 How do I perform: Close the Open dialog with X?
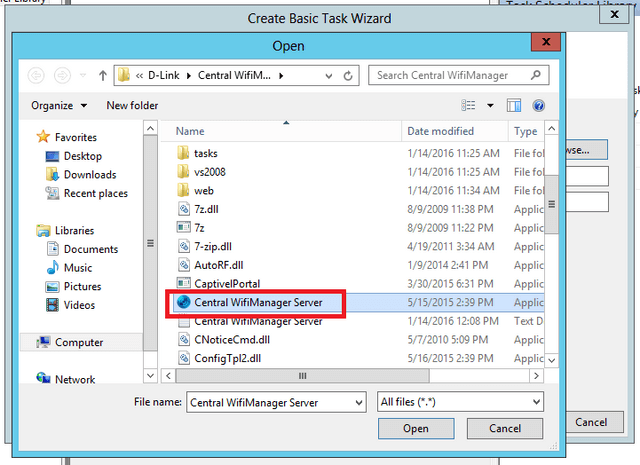pyautogui.click(x=546, y=42)
